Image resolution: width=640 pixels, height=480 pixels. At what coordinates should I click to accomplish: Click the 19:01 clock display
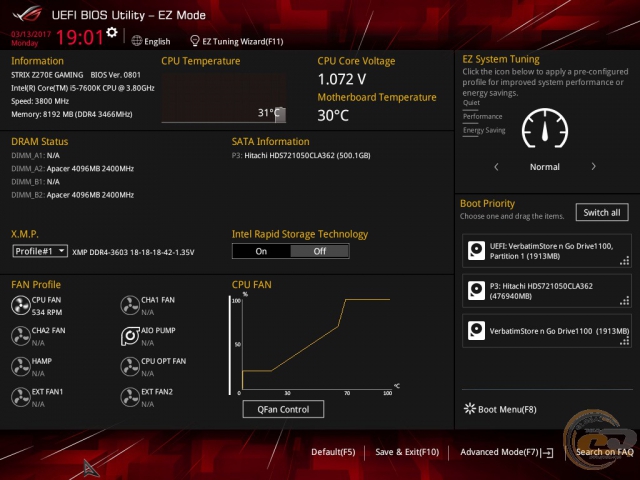(x=80, y=37)
